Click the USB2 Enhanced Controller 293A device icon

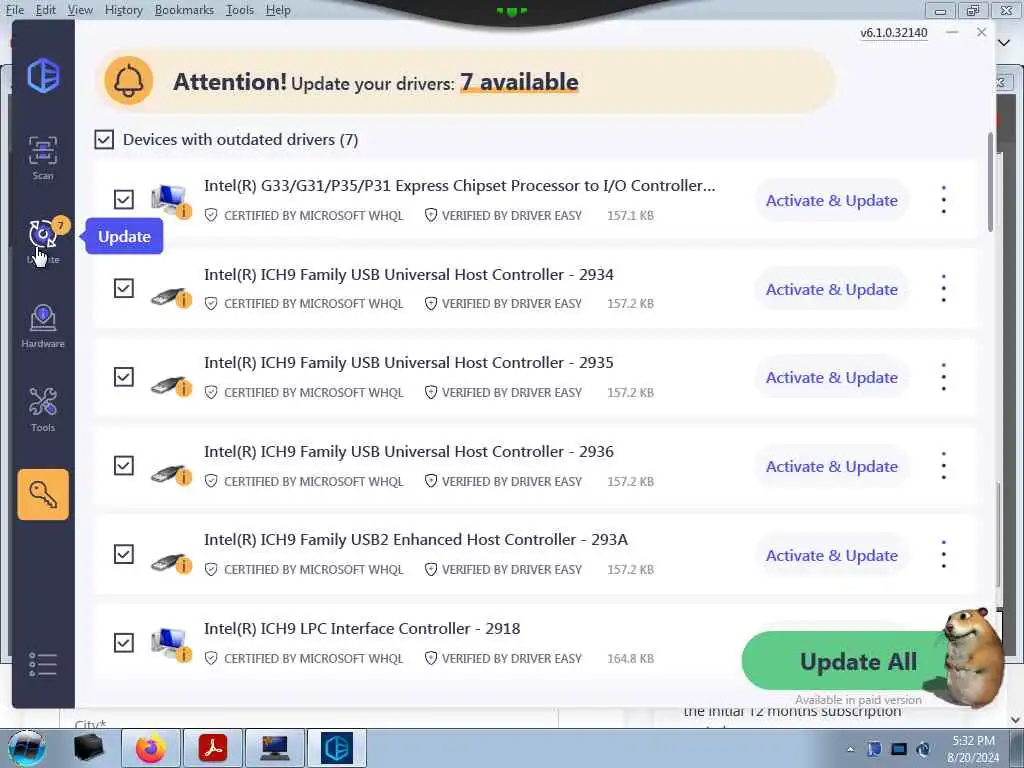pos(171,562)
